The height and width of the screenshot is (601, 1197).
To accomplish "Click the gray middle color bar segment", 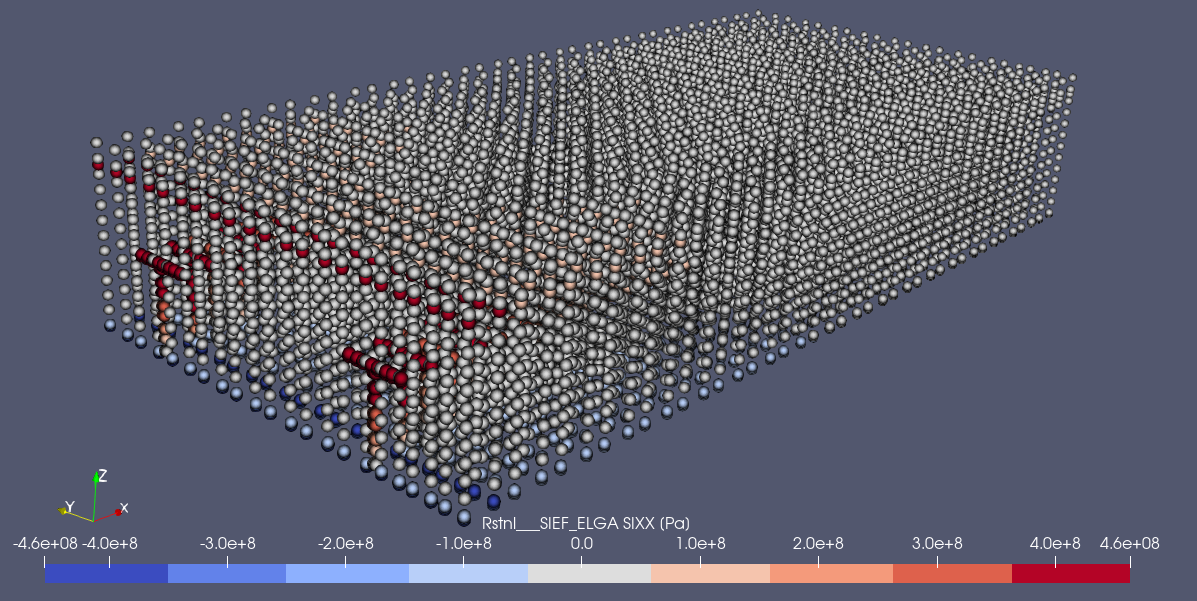I will coord(589,573).
